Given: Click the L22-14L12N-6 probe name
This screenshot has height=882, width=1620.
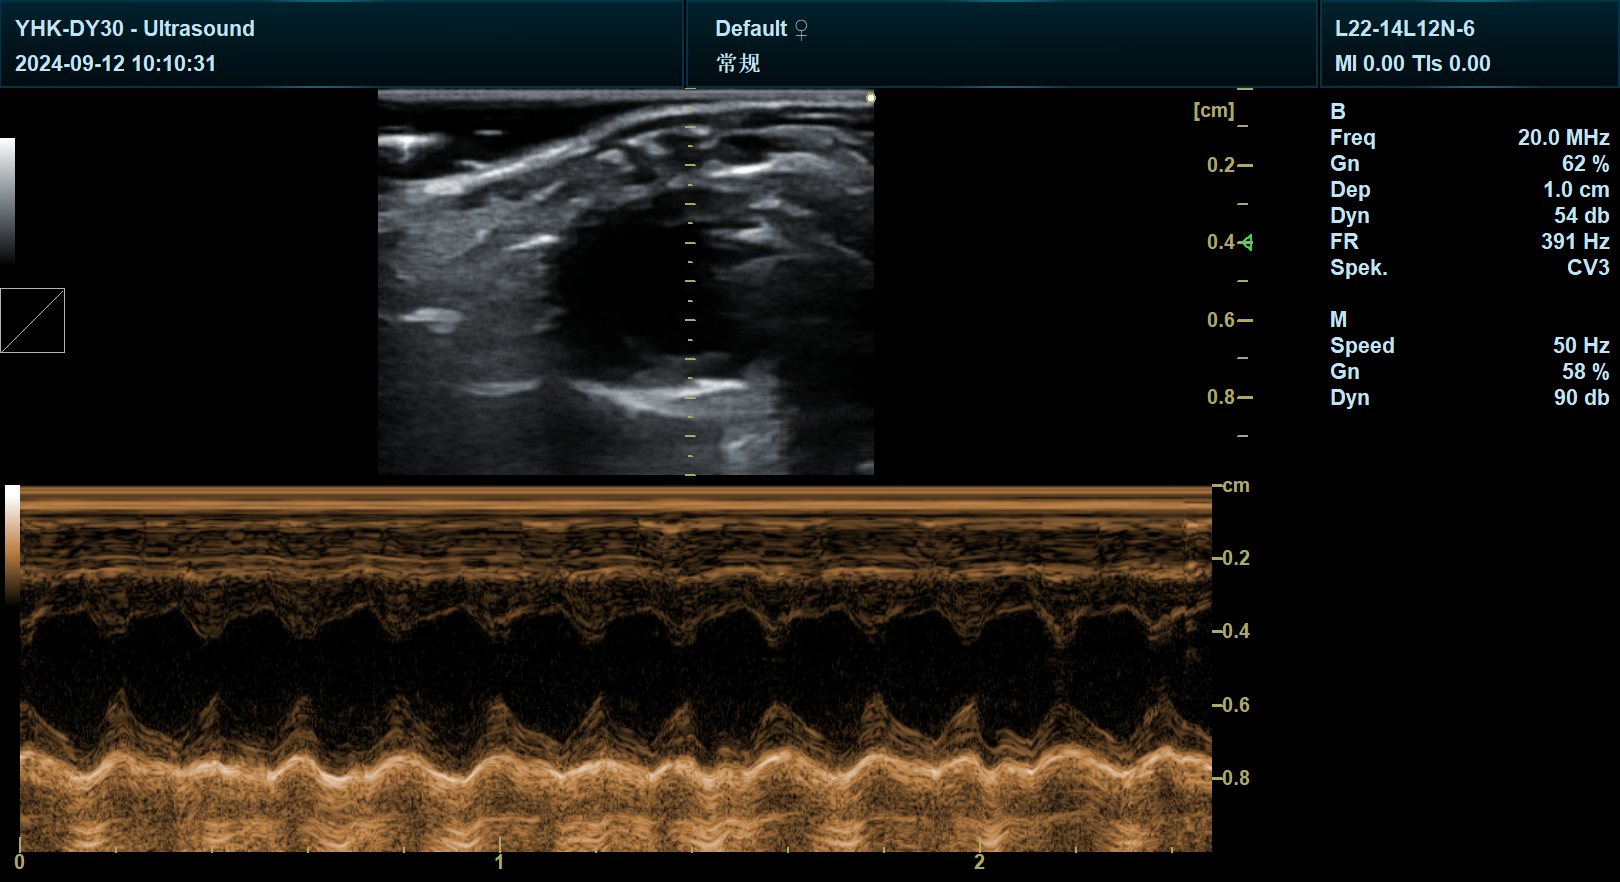Looking at the screenshot, I should (1404, 29).
